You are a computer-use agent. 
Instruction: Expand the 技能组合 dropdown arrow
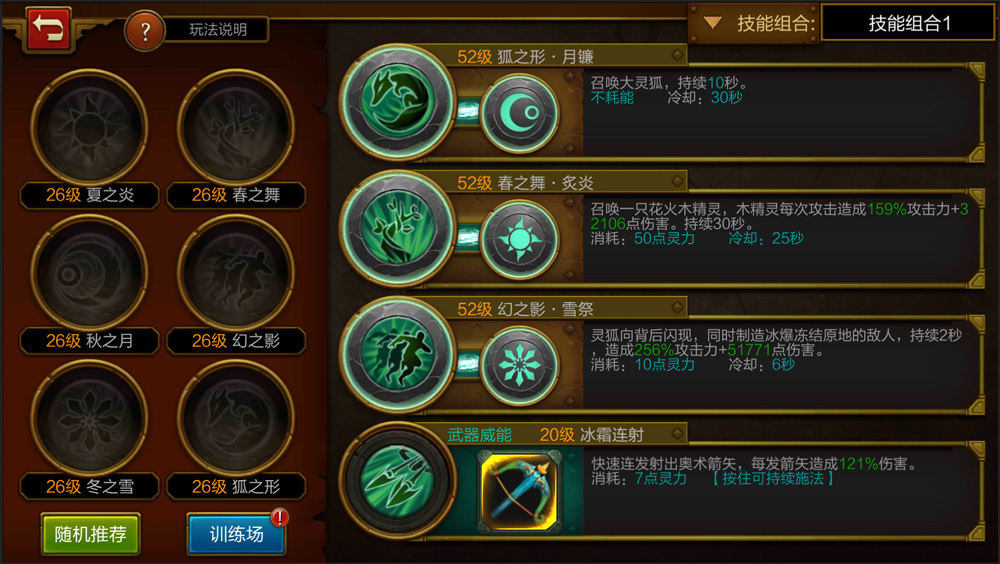click(x=712, y=24)
